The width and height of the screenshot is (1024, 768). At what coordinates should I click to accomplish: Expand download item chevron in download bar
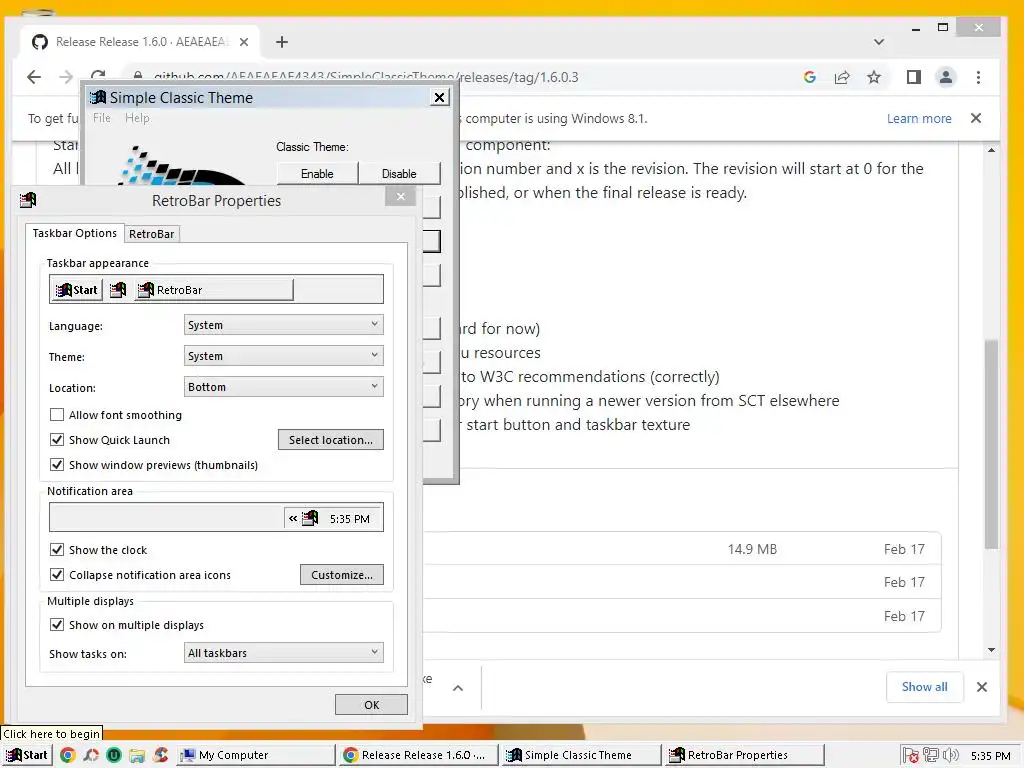[458, 688]
